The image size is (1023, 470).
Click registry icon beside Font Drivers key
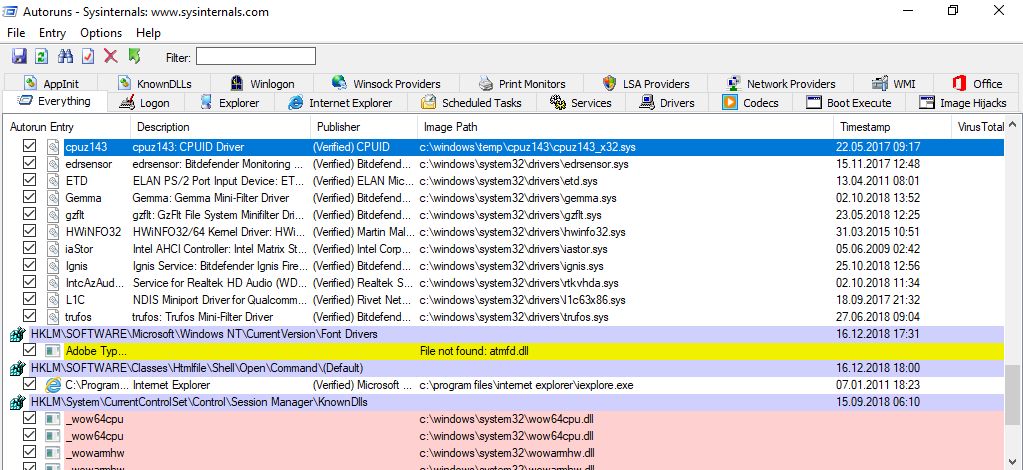pos(17,334)
